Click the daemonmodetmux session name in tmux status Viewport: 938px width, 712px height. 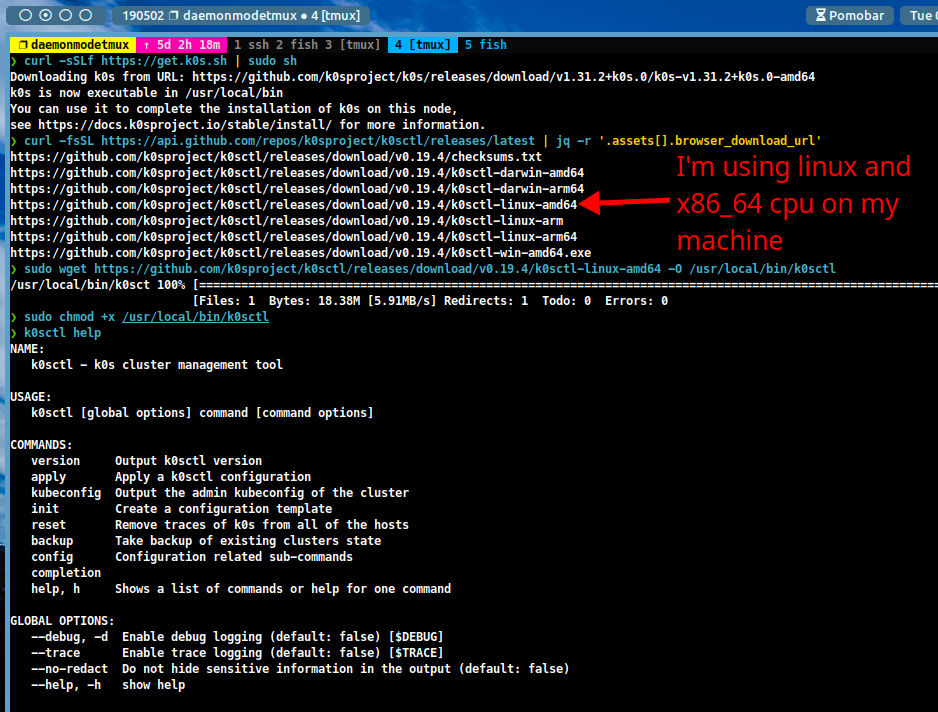pyautogui.click(x=74, y=45)
